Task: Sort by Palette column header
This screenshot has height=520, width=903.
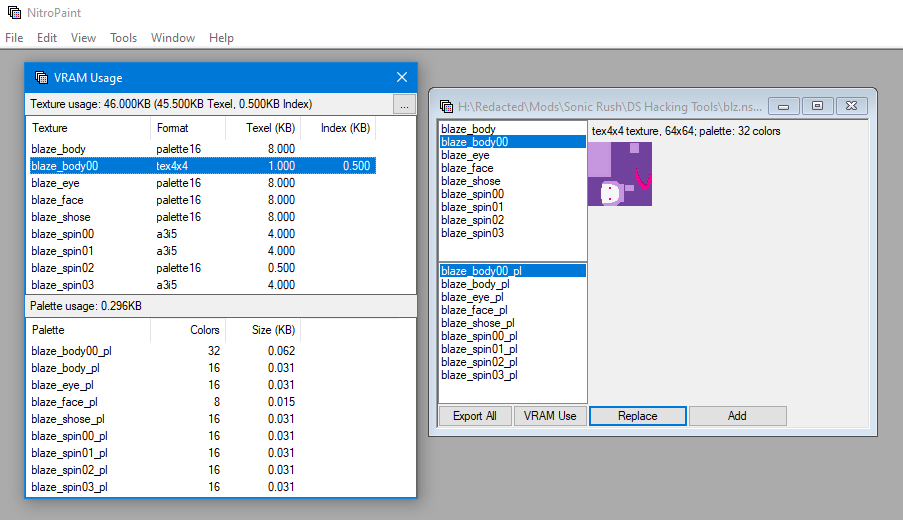Action: [88, 330]
